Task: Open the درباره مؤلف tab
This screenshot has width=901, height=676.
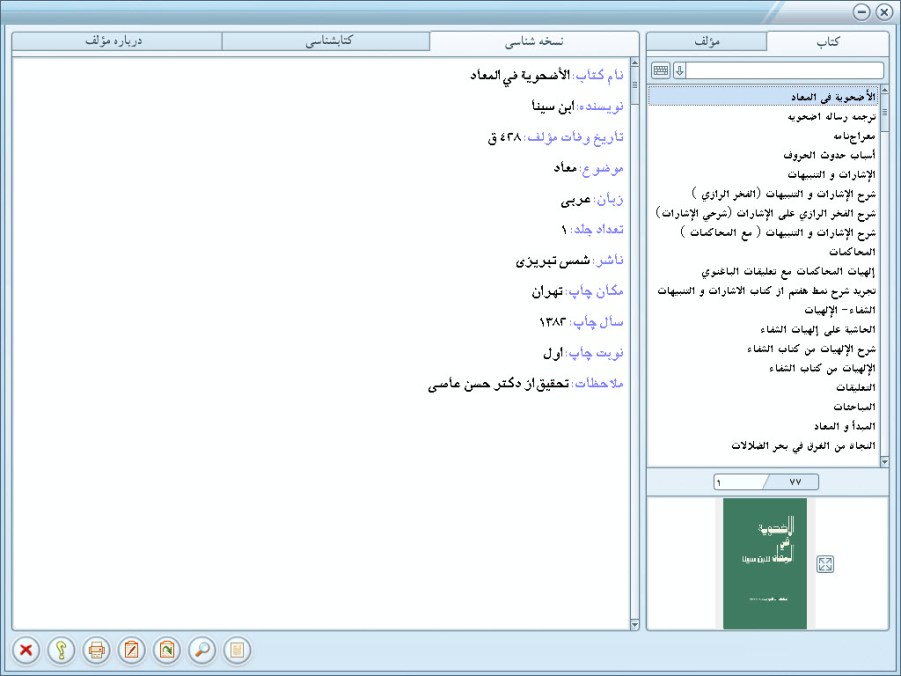Action: 116,41
